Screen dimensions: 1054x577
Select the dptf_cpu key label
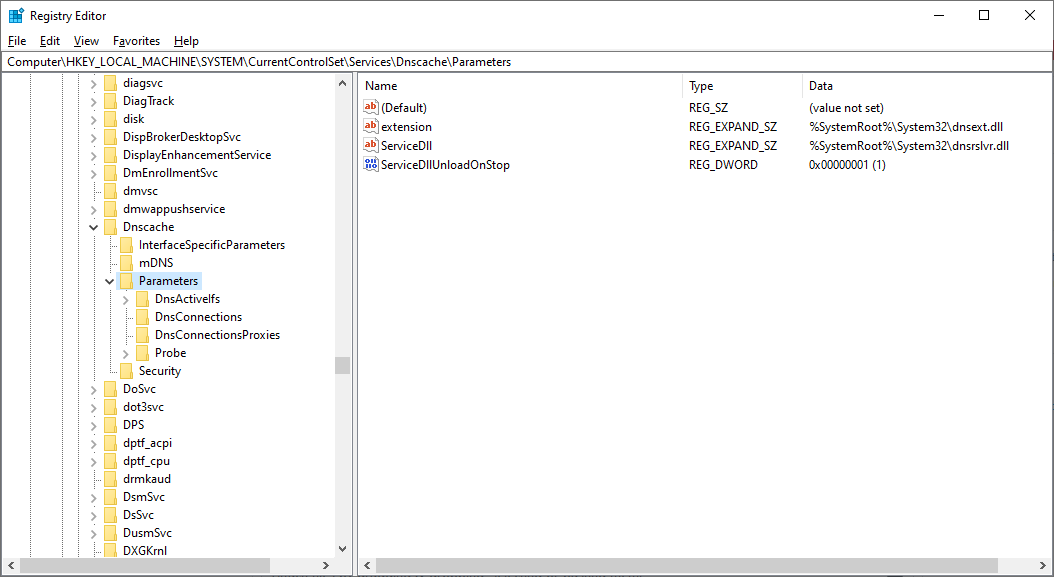tap(147, 461)
